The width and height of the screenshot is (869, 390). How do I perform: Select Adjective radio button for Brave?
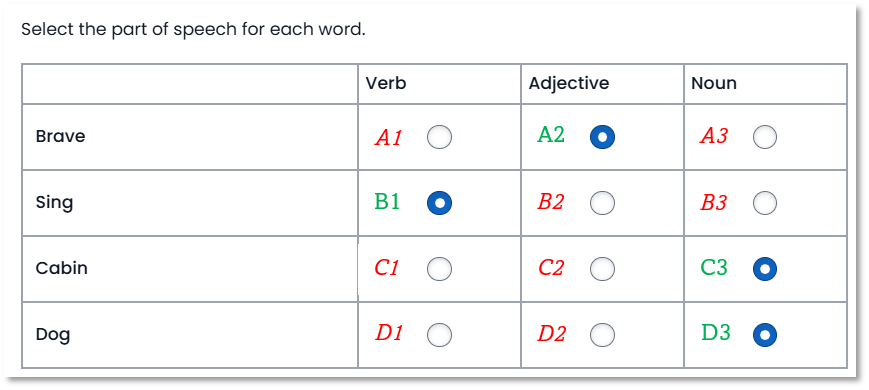click(x=602, y=137)
